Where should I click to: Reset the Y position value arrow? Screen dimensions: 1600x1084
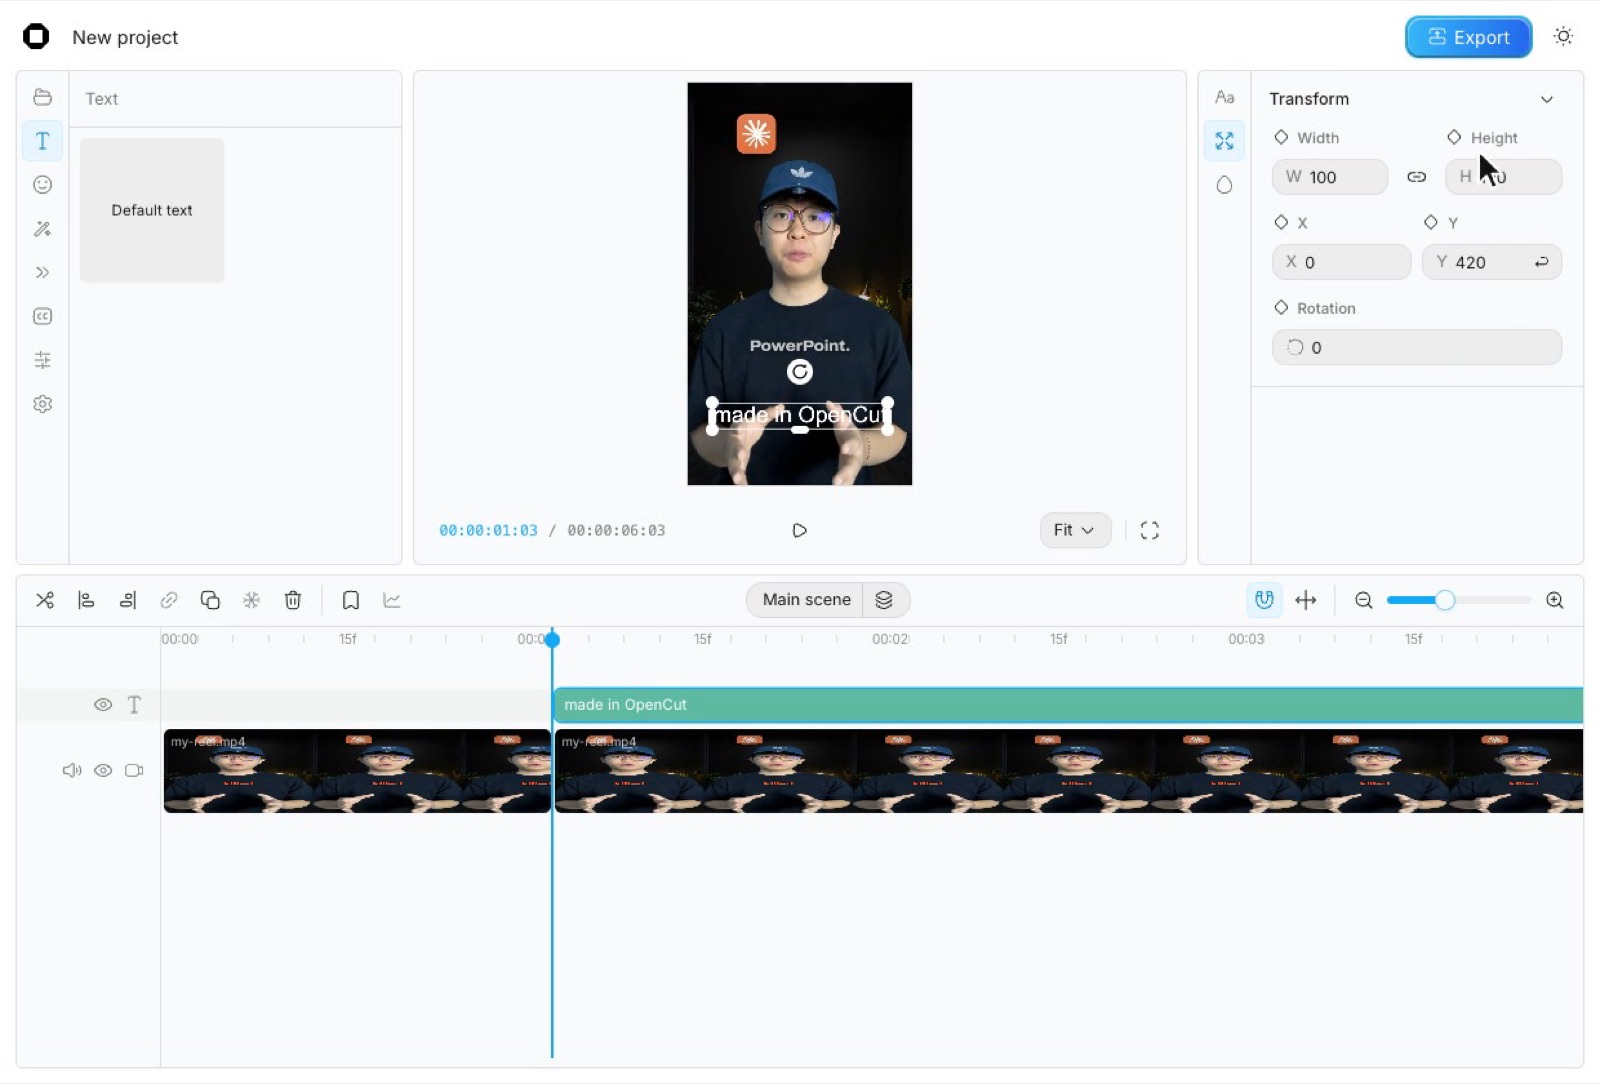[1541, 262]
